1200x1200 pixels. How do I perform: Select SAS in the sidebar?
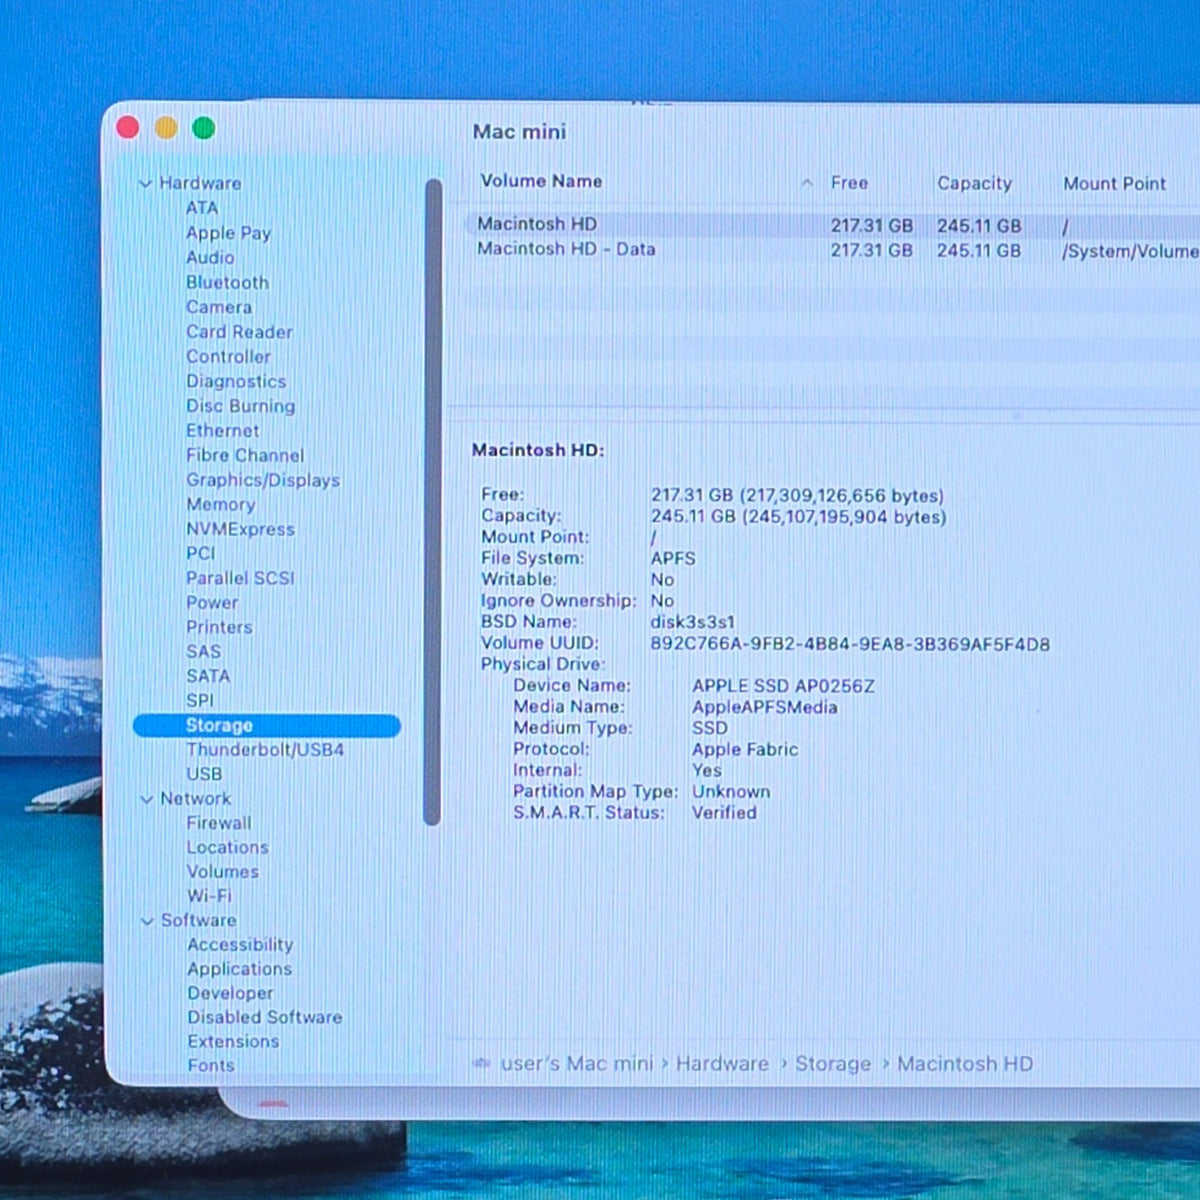203,652
